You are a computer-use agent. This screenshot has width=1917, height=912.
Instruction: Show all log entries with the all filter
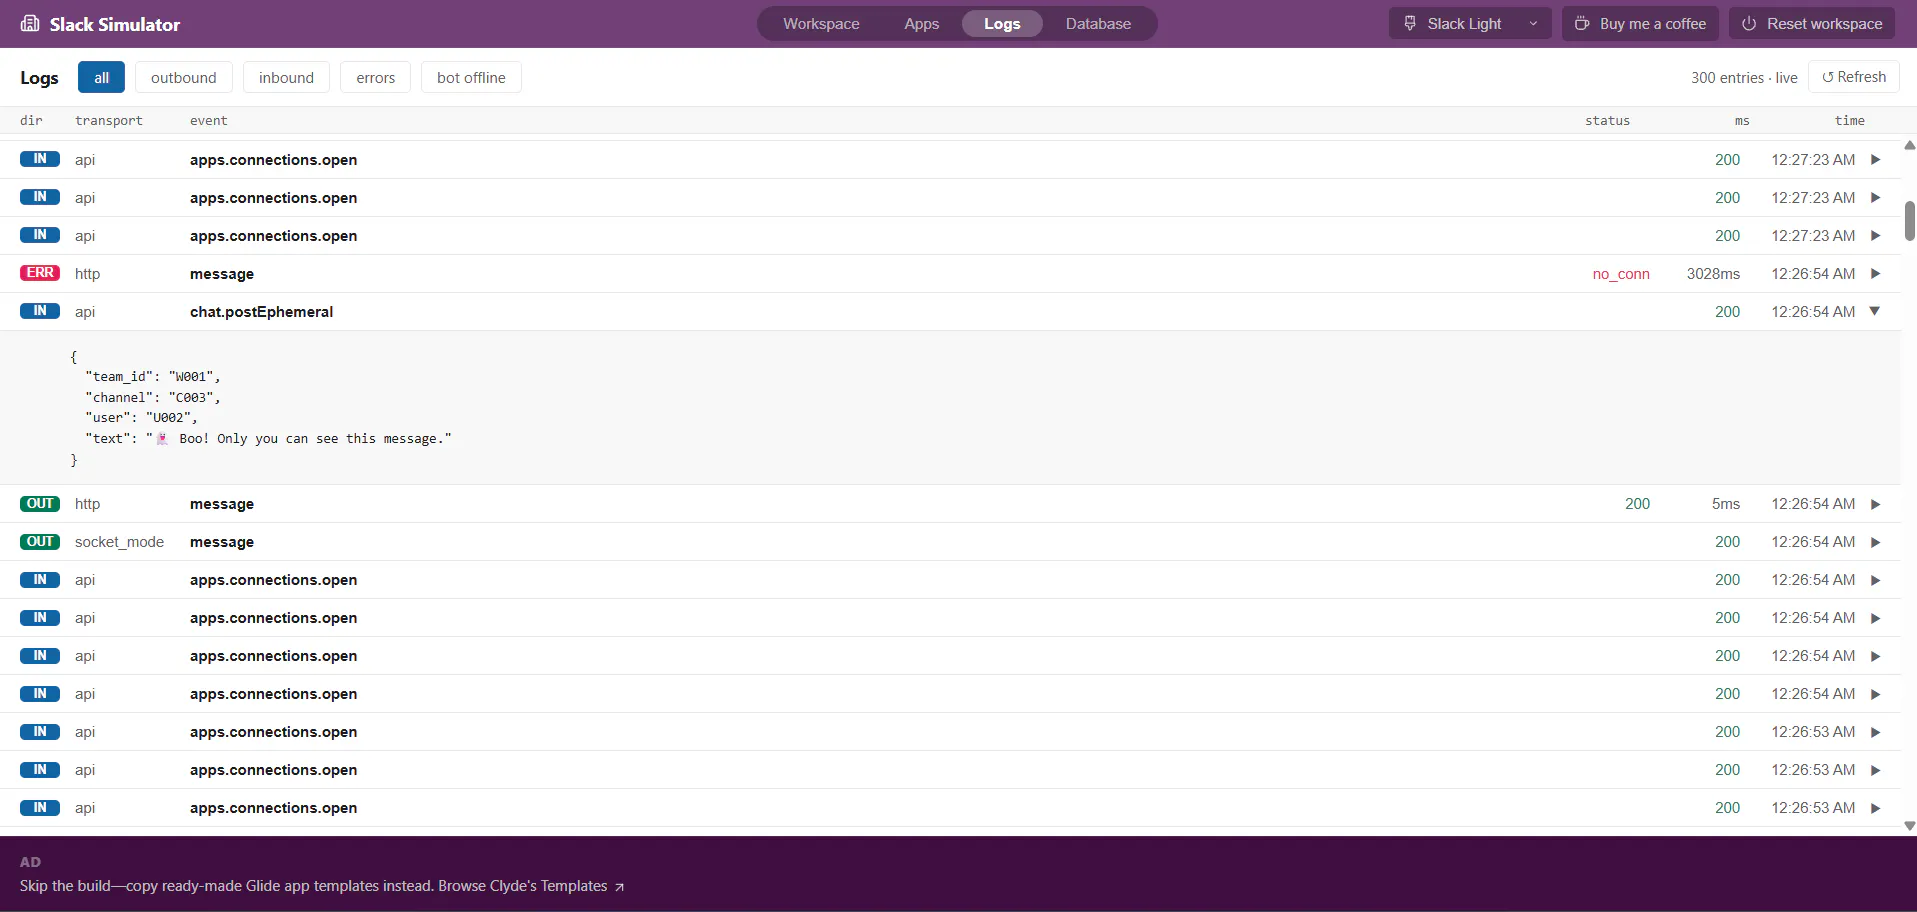(101, 77)
